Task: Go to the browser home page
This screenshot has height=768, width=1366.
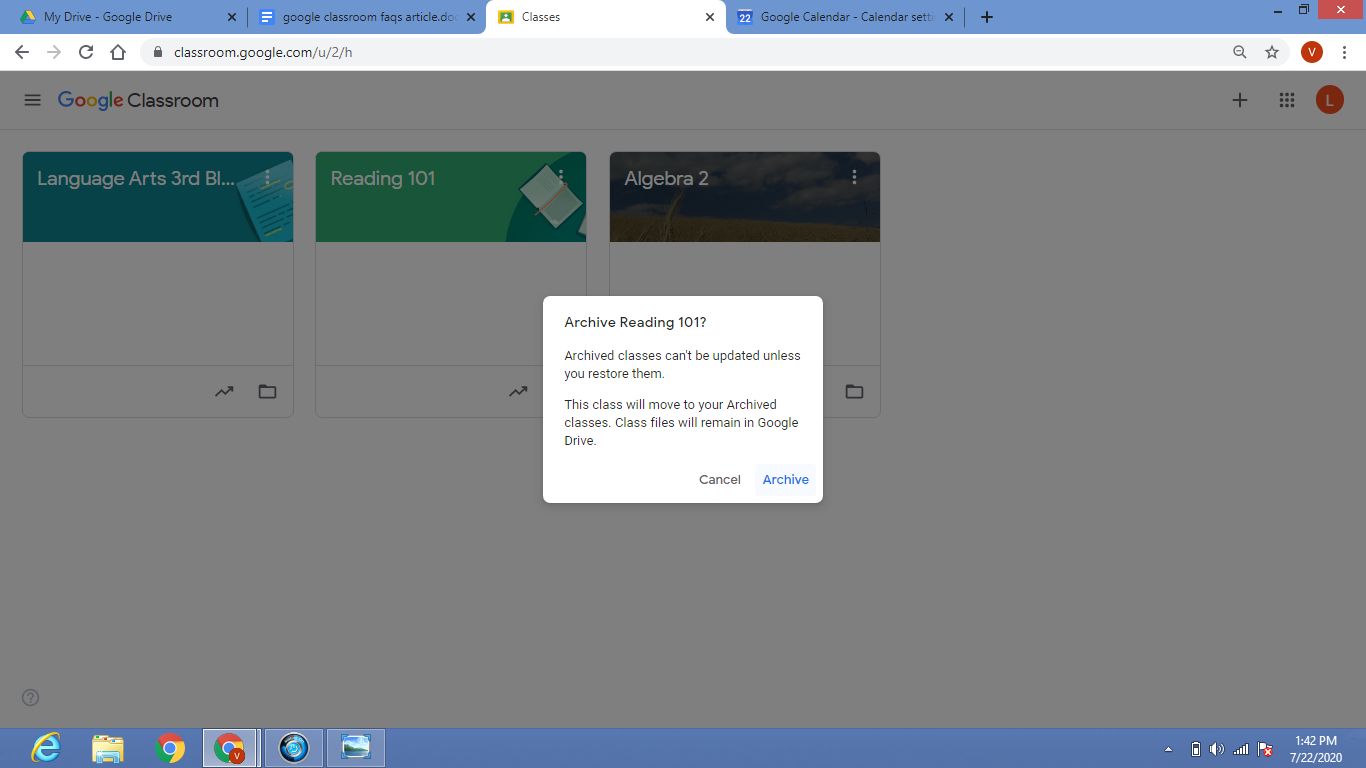Action: point(118,52)
